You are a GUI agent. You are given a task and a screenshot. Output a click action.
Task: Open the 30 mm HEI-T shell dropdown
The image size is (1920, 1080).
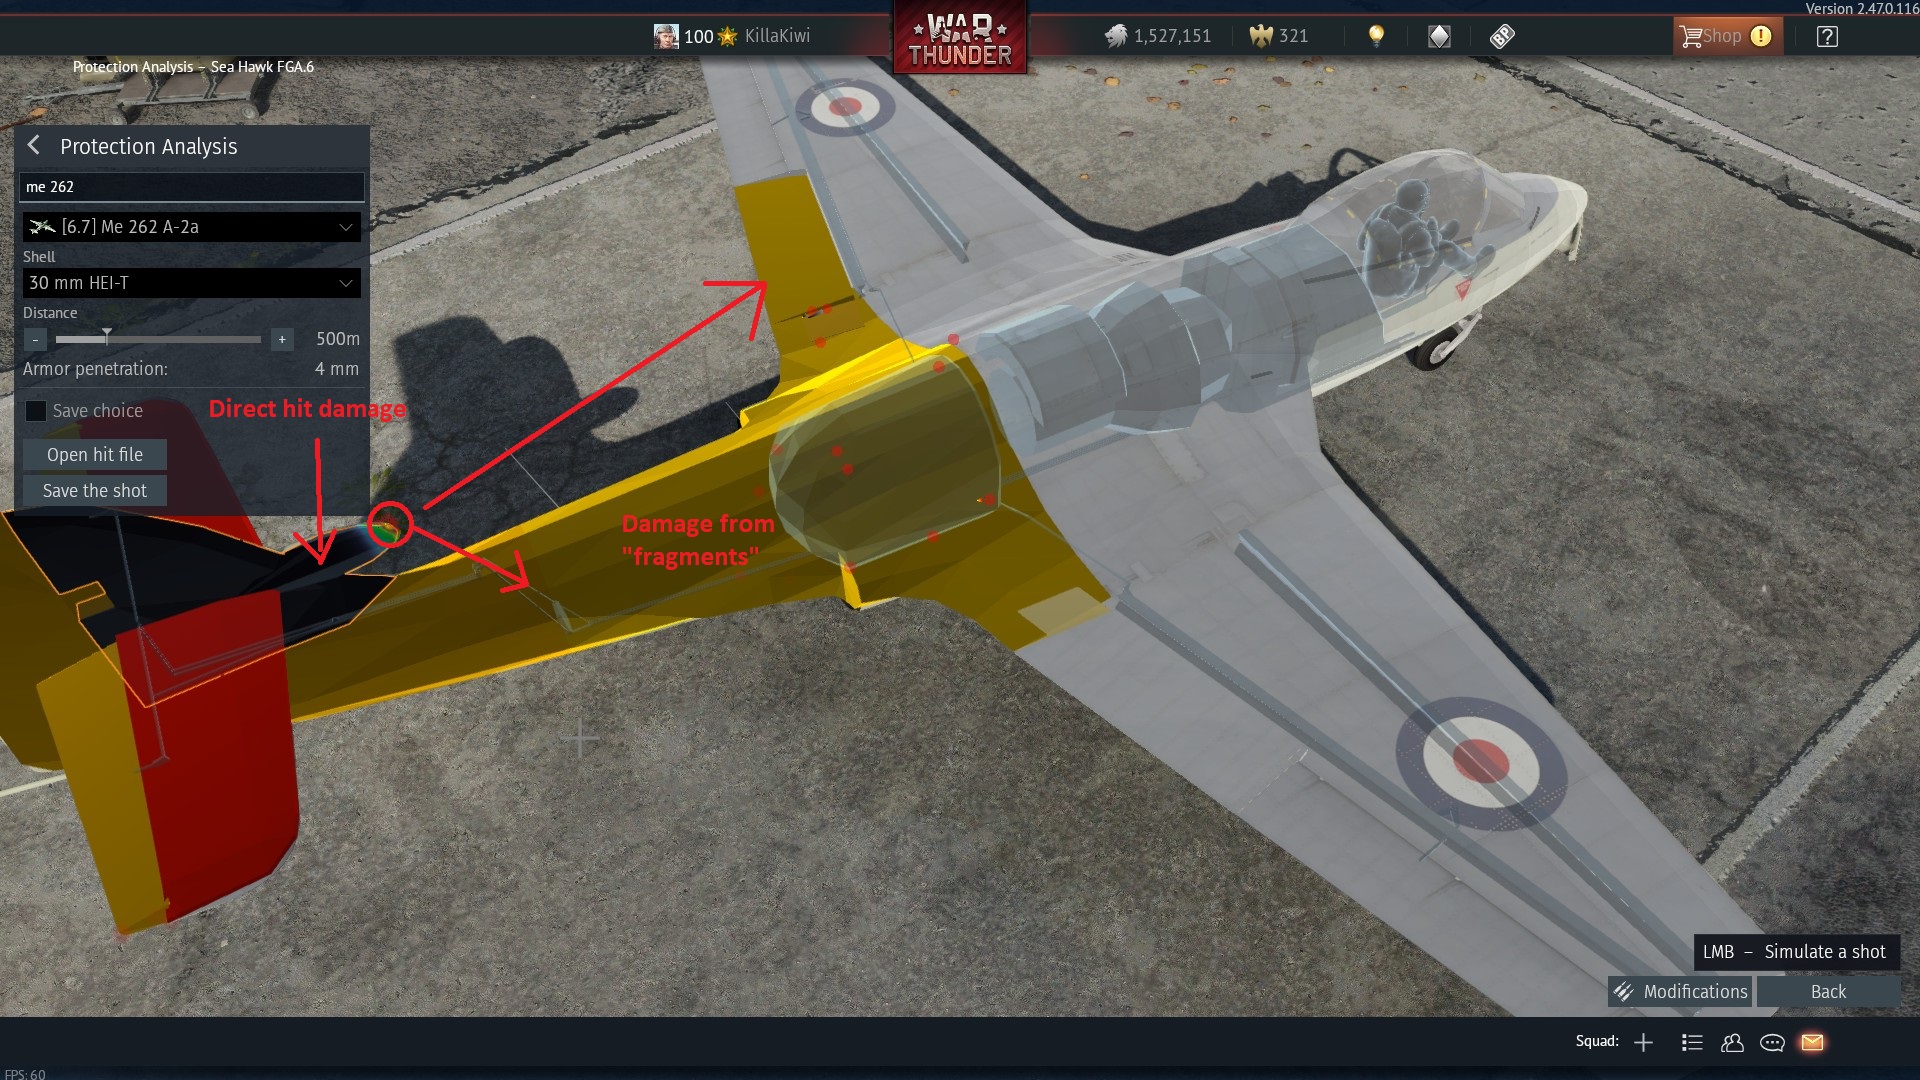pos(192,283)
